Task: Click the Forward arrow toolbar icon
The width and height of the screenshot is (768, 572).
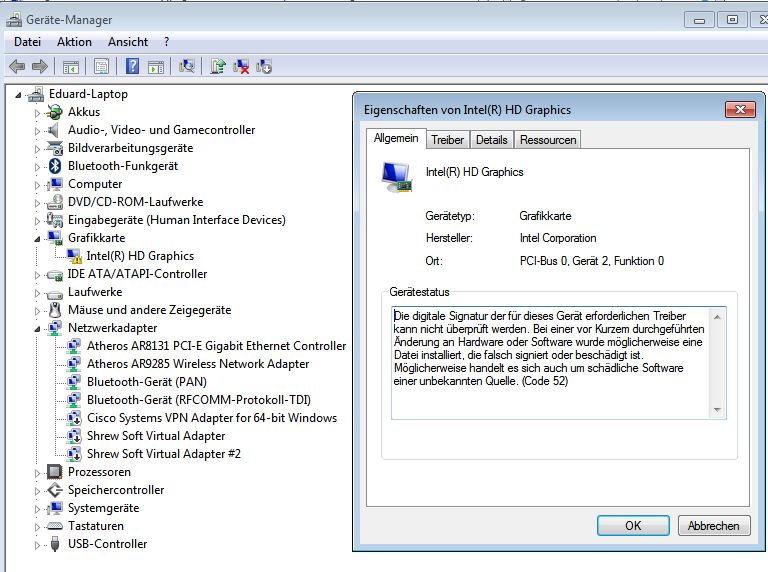Action: tap(40, 66)
